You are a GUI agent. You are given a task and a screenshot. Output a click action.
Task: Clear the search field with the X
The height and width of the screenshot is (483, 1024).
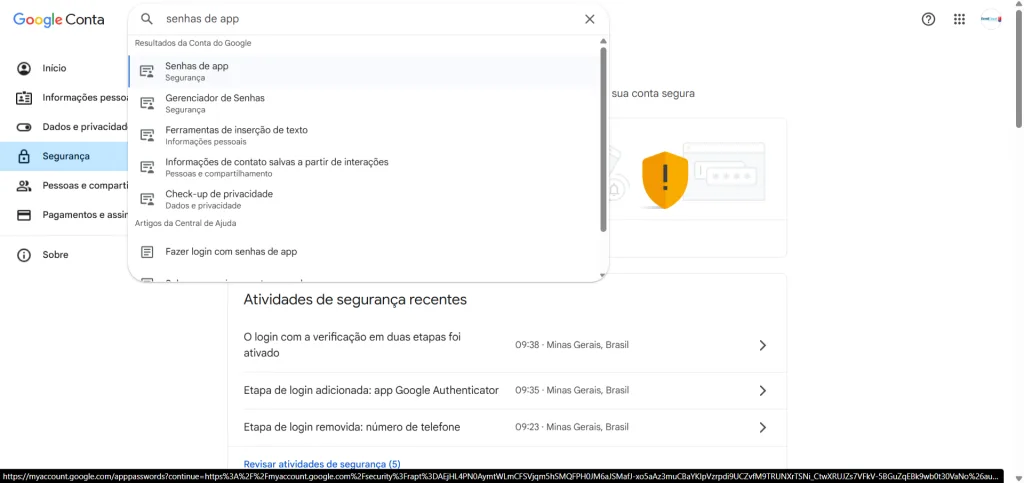tap(590, 19)
